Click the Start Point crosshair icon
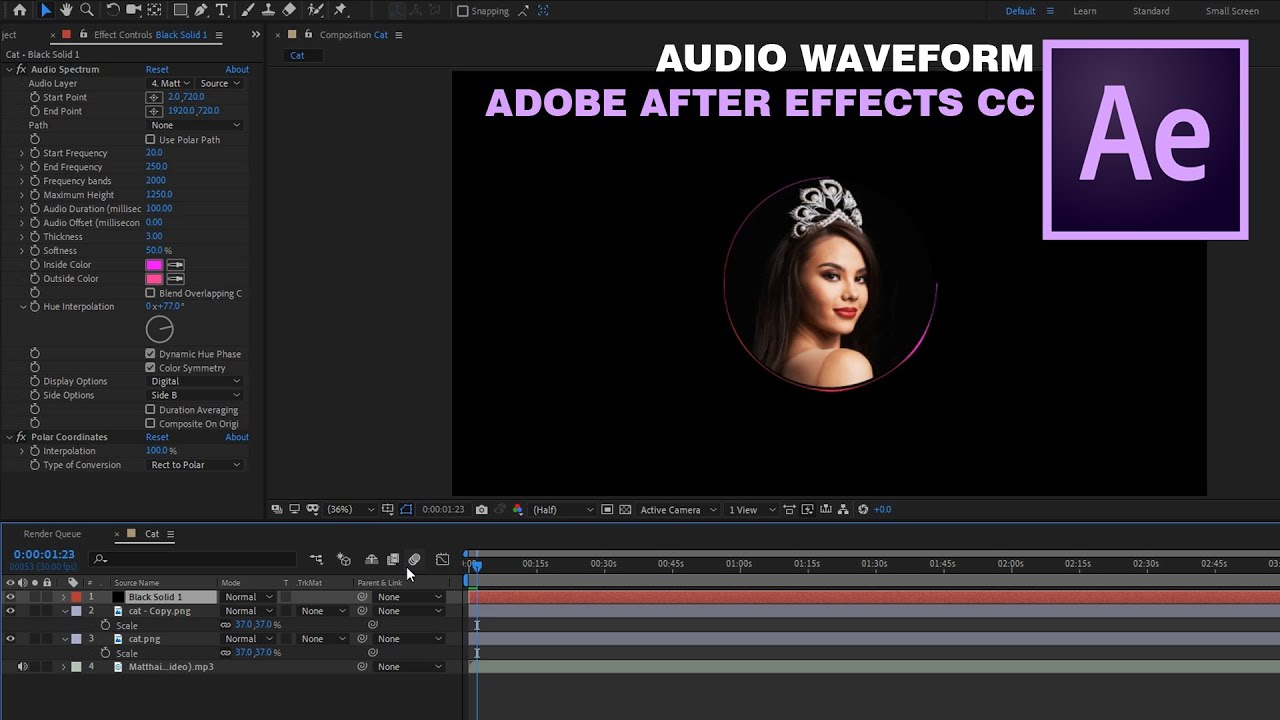Screen dimensions: 1280x720 click(154, 97)
